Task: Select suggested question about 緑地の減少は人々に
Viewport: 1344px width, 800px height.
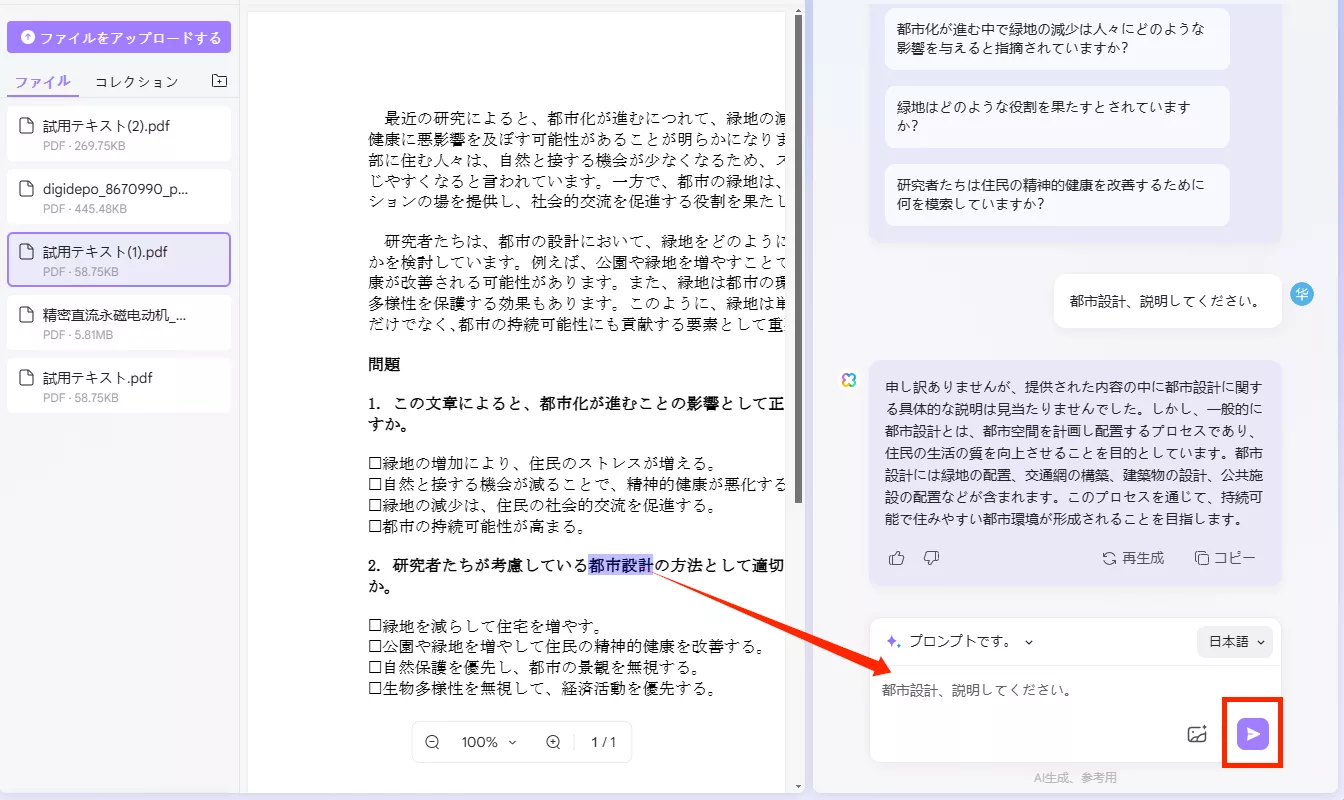Action: [1057, 38]
